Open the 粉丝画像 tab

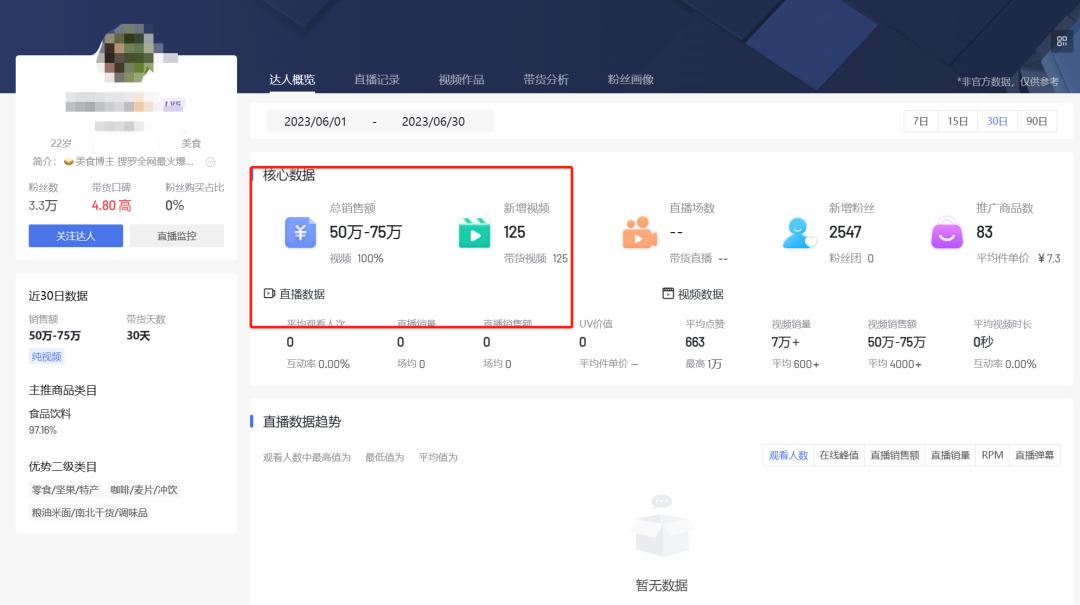(630, 79)
